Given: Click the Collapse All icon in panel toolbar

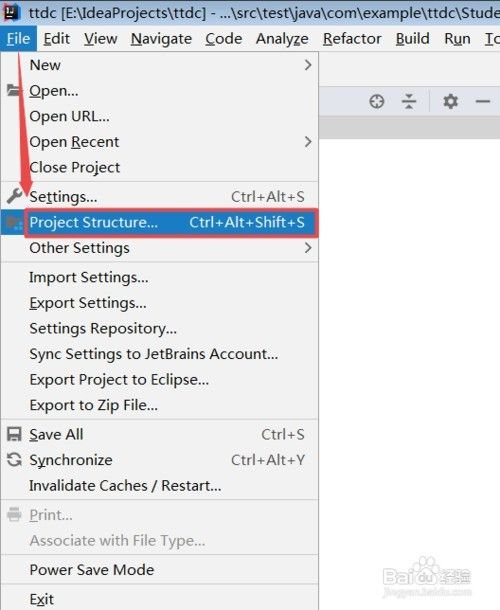Looking at the screenshot, I should pos(409,102).
